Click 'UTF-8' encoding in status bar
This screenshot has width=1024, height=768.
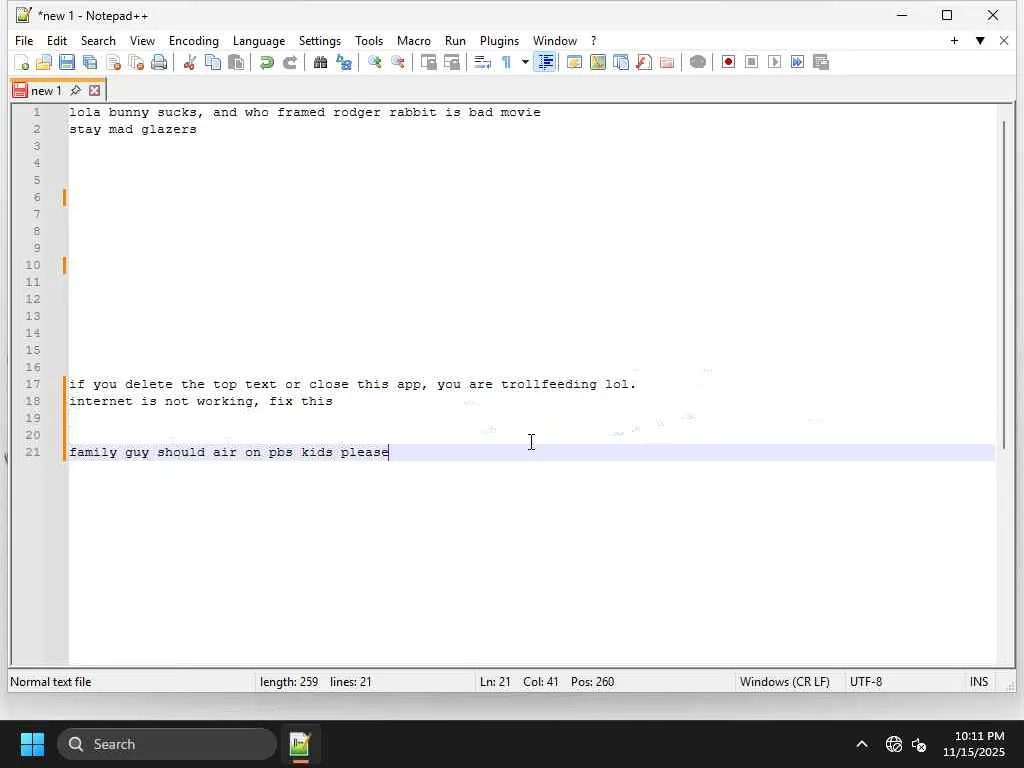click(865, 682)
